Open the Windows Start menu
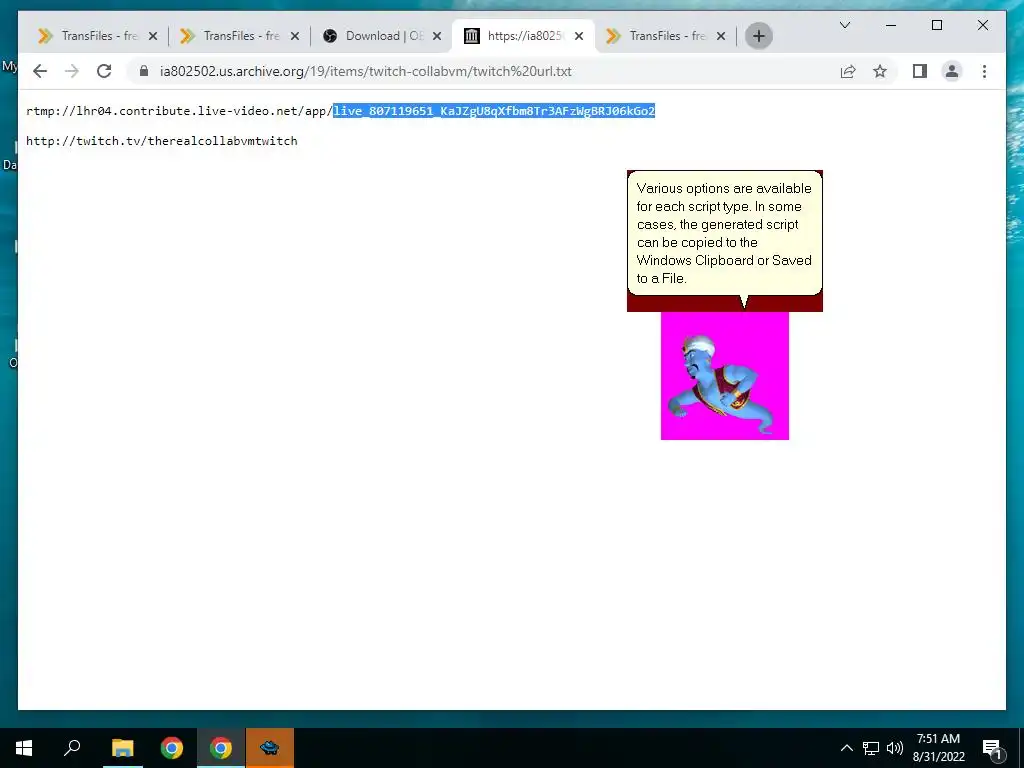Viewport: 1024px width, 768px height. click(24, 748)
